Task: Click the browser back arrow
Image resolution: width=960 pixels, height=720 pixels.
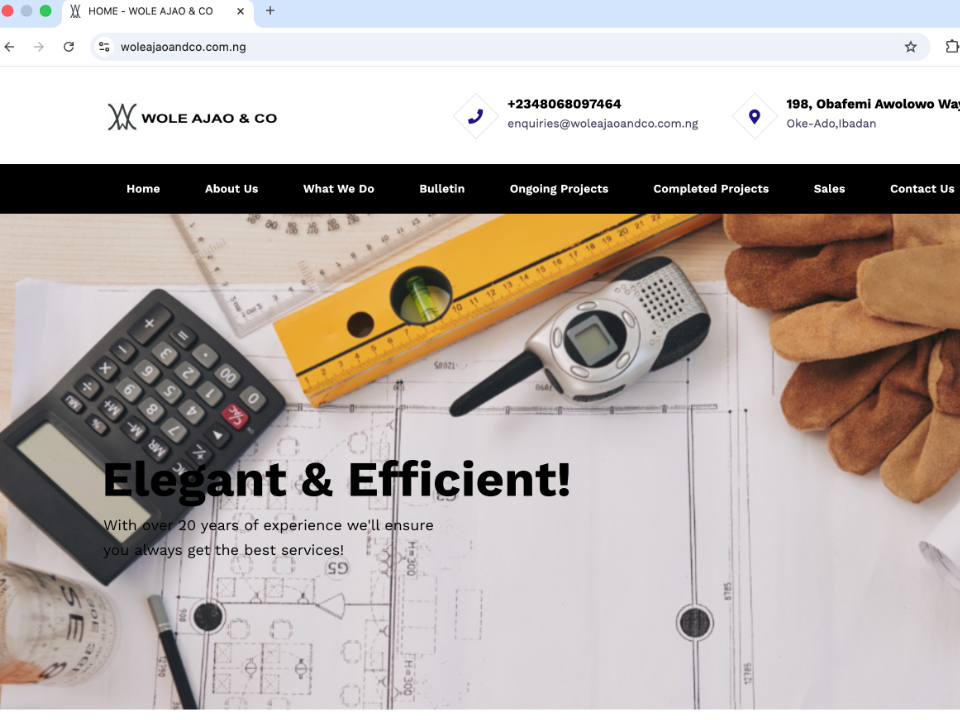Action: [x=10, y=47]
